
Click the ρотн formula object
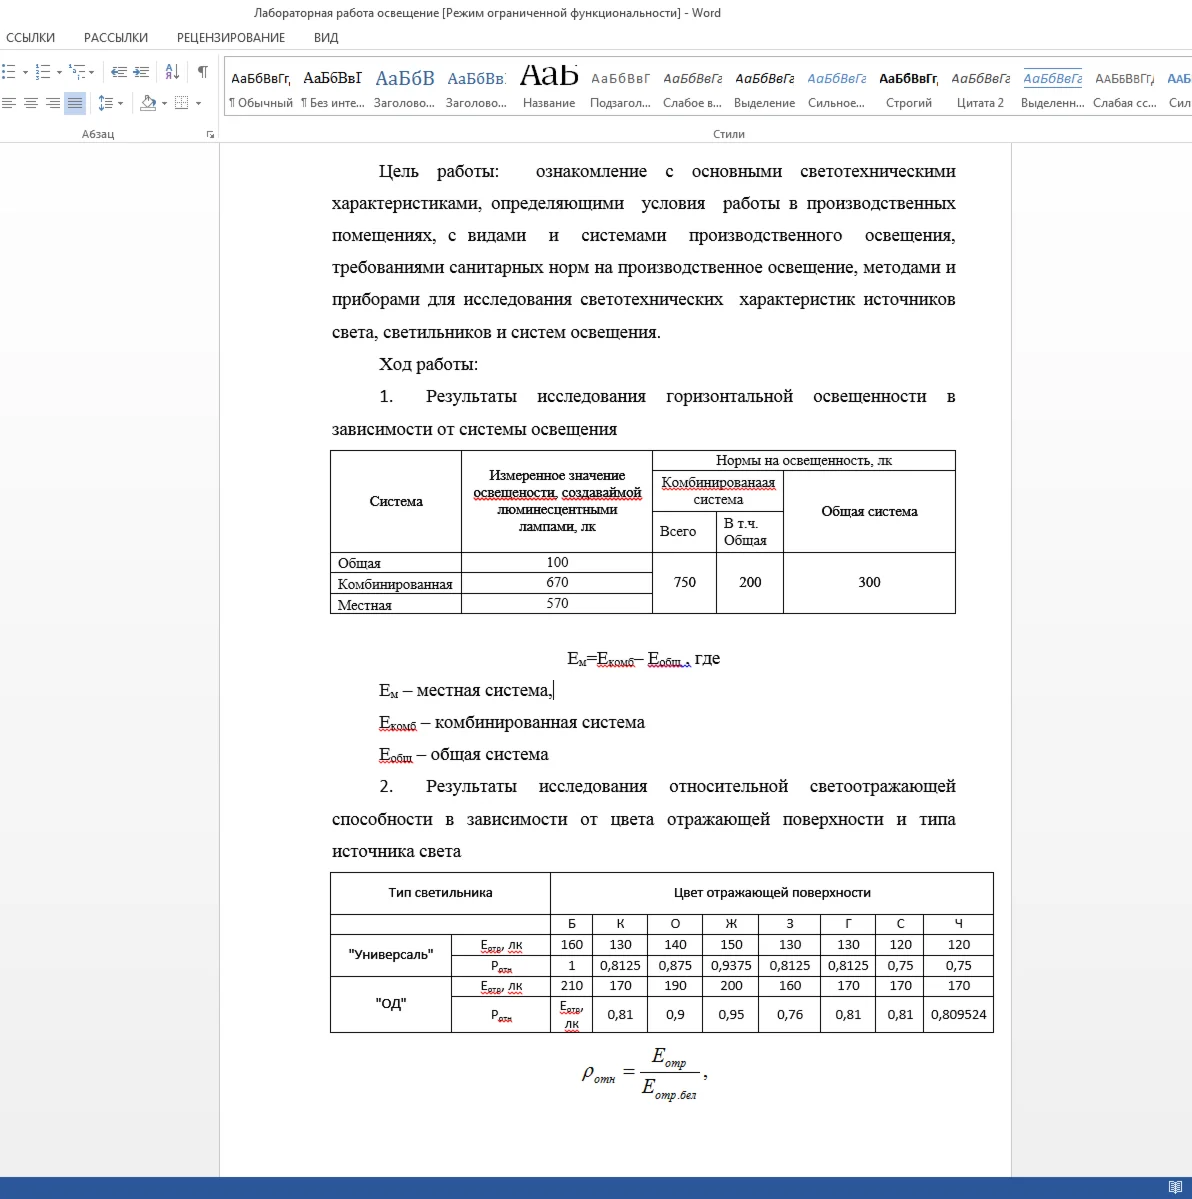point(645,1074)
